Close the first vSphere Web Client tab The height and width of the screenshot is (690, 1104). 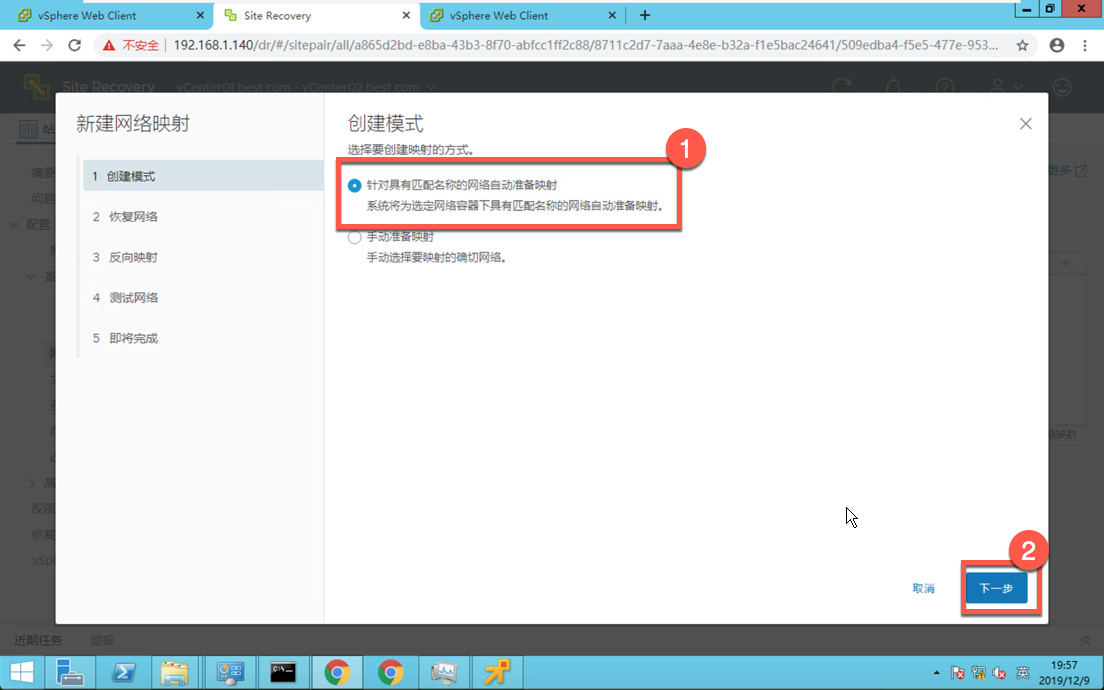click(x=200, y=15)
